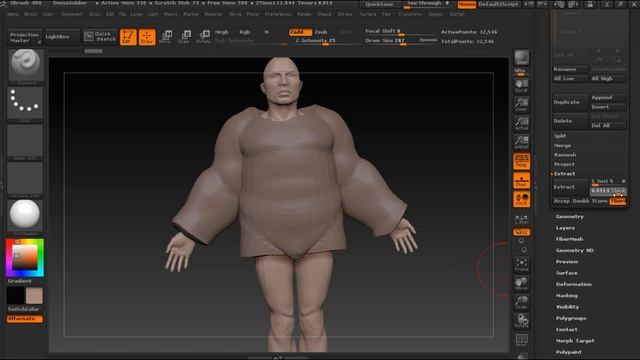Click the right shelf Scale view icon
This screenshot has width=640, height=360.
521,302
